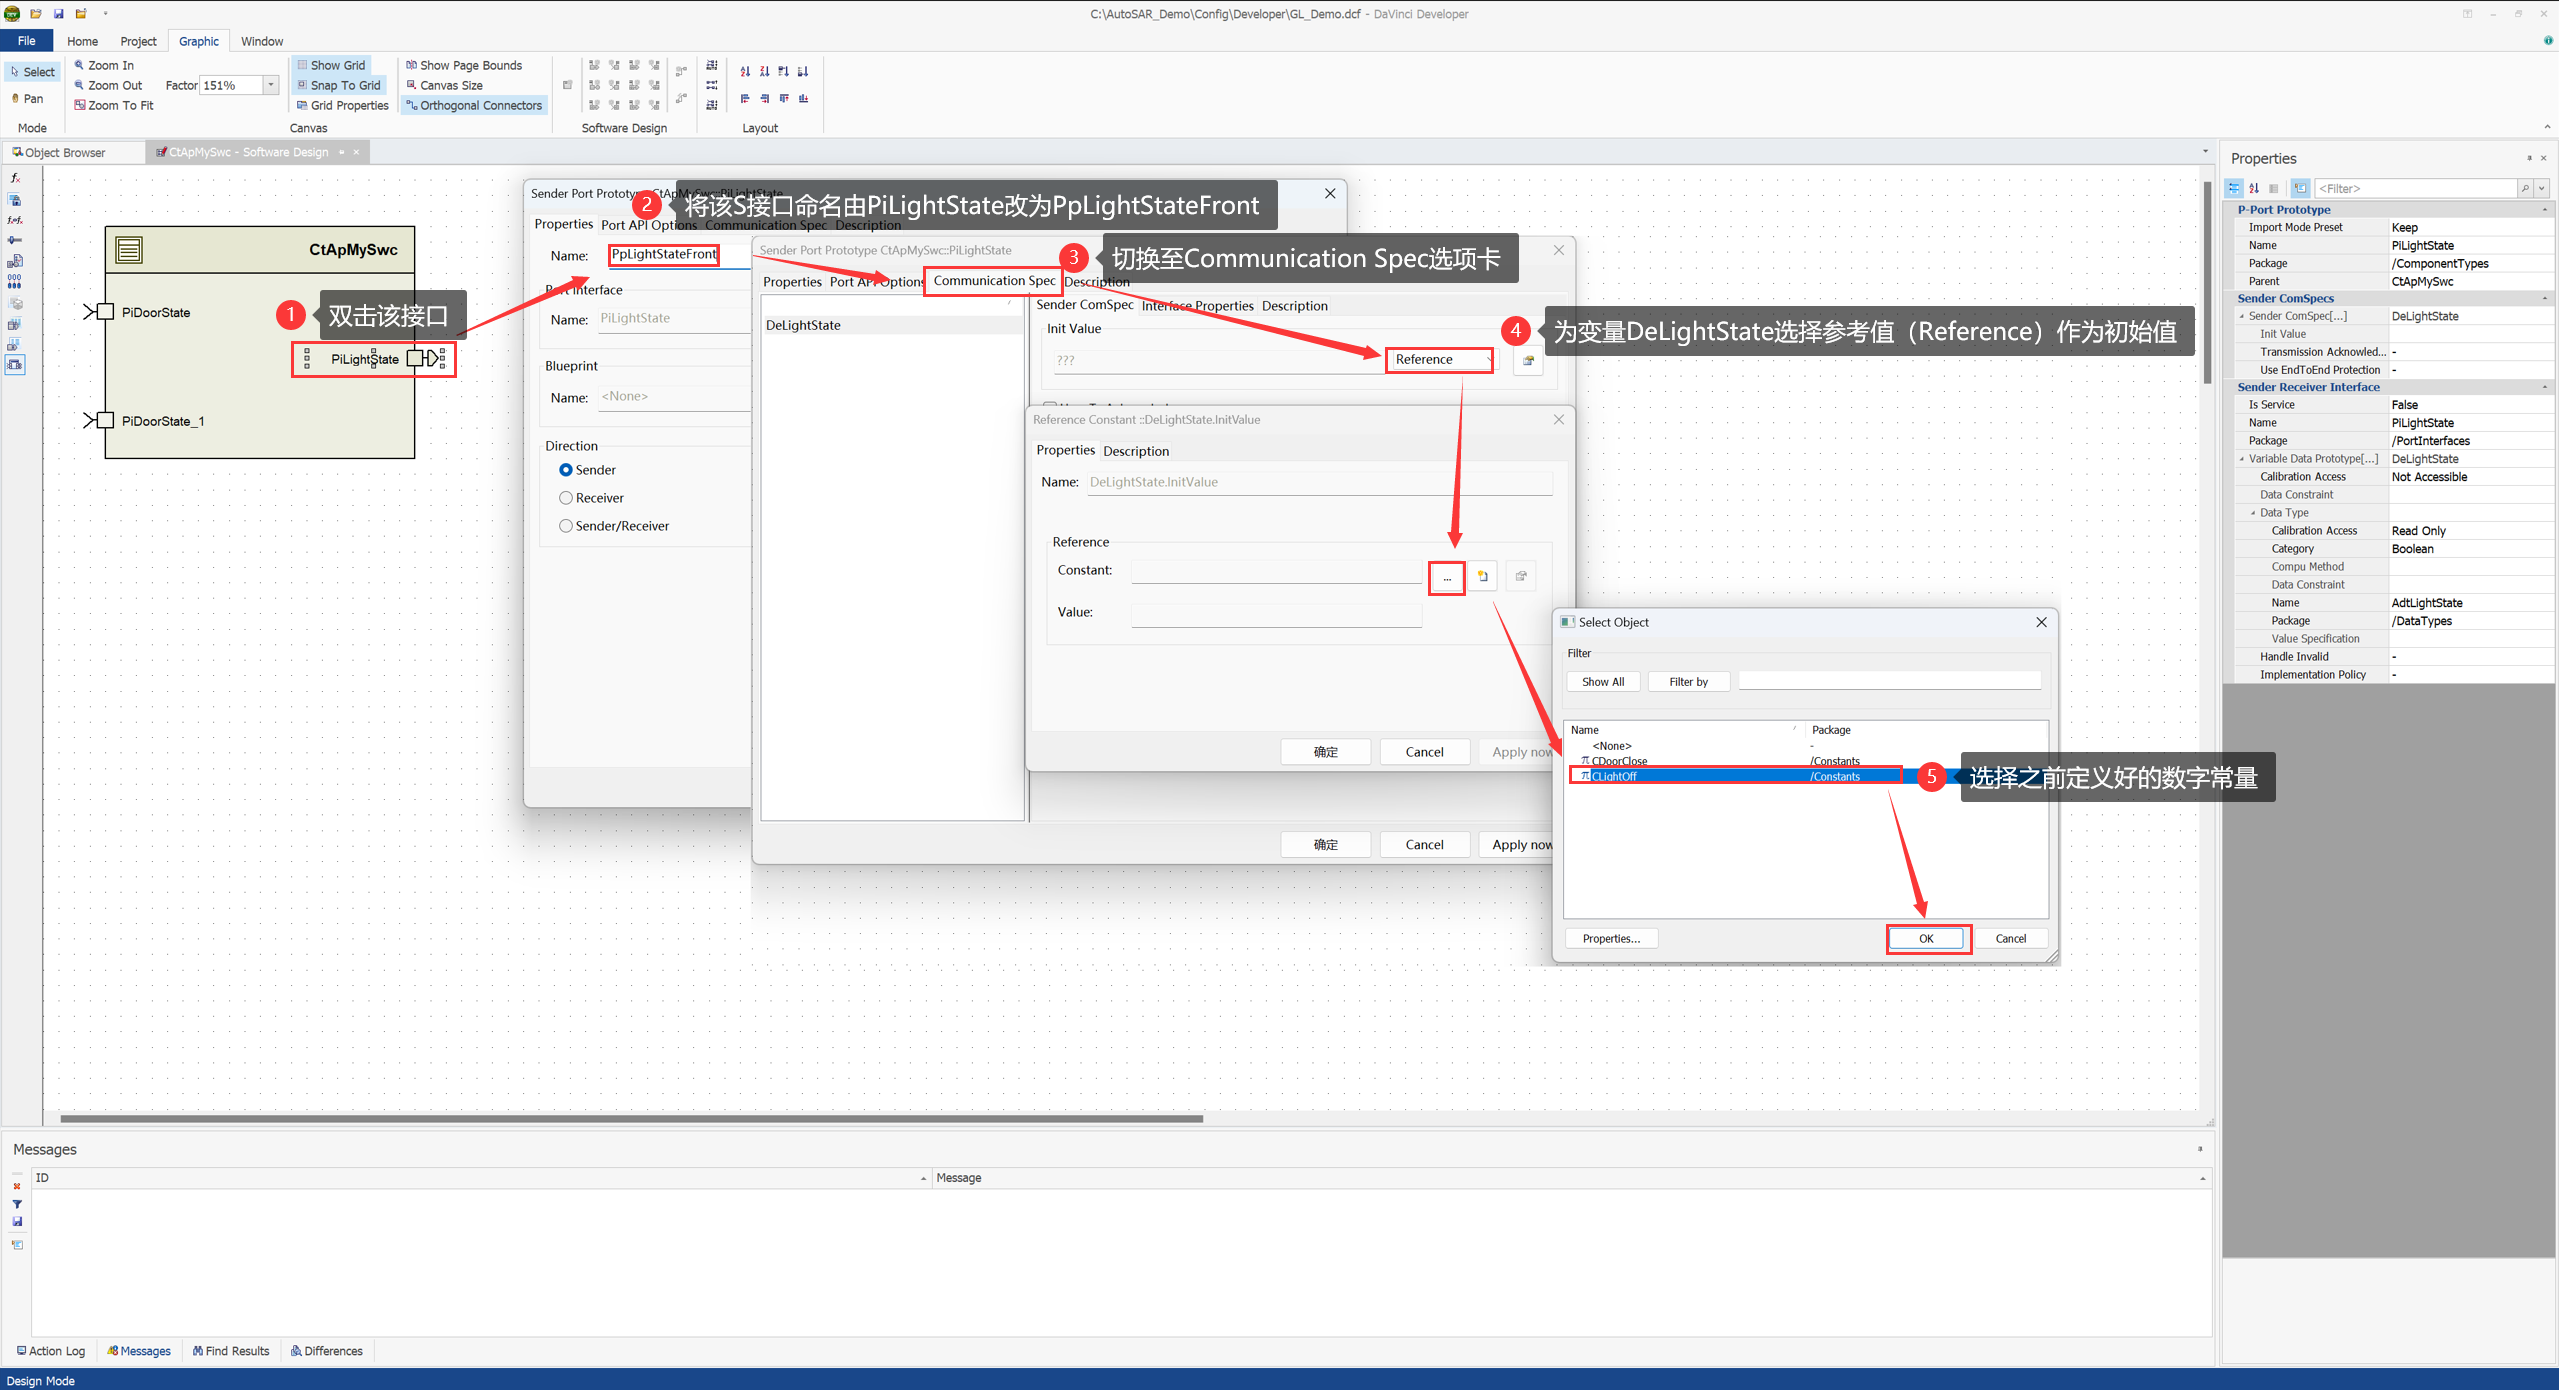The image size is (2559, 1390).
Task: Switch to the Communication Spec tab
Action: coord(993,281)
